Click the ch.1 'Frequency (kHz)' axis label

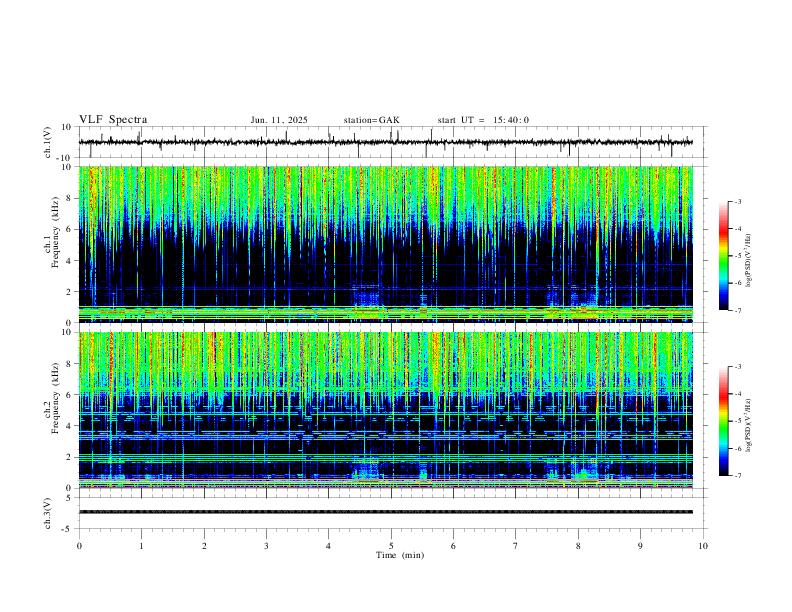point(55,230)
